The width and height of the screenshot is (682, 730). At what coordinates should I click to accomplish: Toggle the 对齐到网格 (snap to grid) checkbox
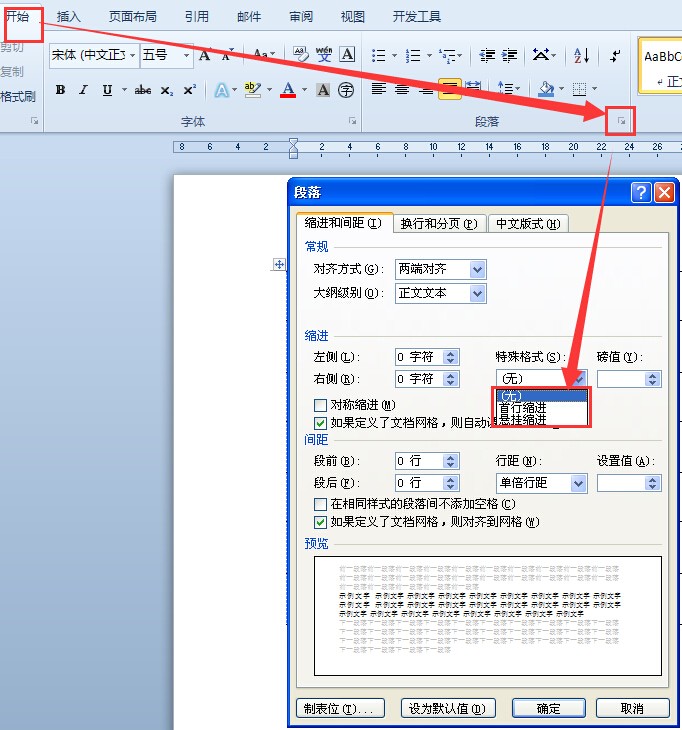point(320,522)
